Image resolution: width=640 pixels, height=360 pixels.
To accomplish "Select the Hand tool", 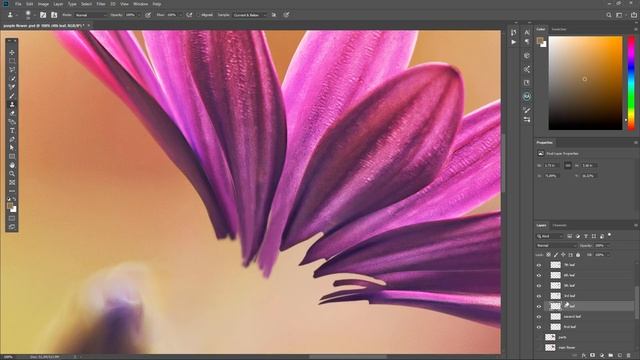I will (12, 165).
